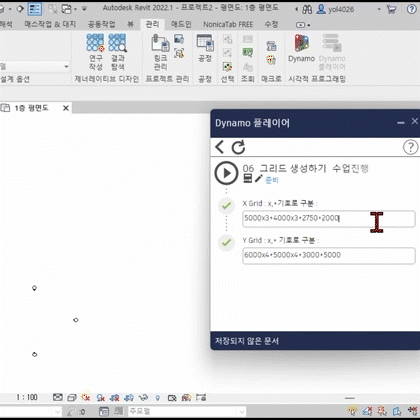
Task: Open Macro security icon
Action: coord(271,60)
